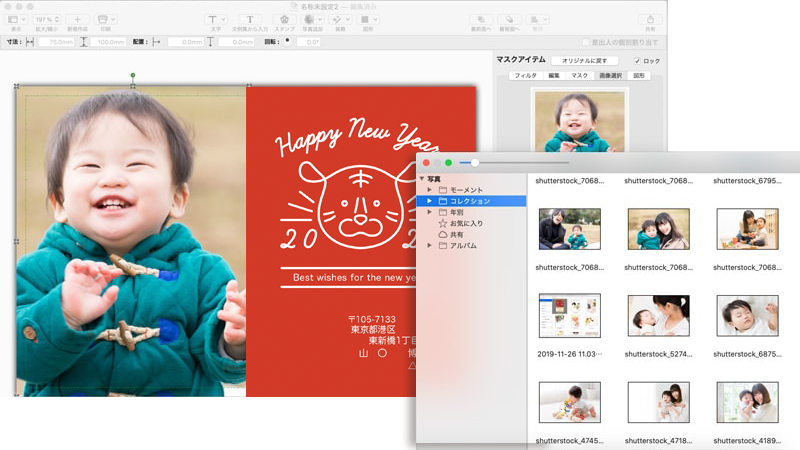The width and height of the screenshot is (800, 450).
Task: Switch to the 編集 tab
Action: click(554, 76)
